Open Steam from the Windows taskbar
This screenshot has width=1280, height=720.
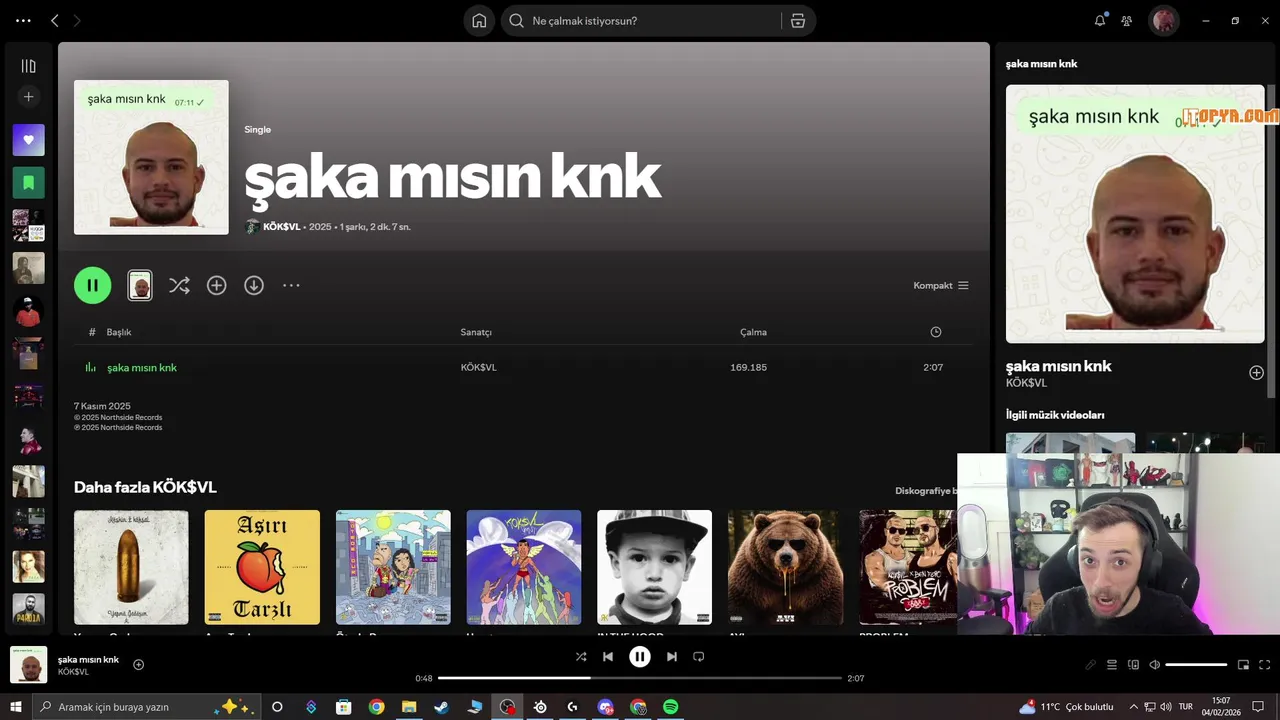tap(441, 707)
